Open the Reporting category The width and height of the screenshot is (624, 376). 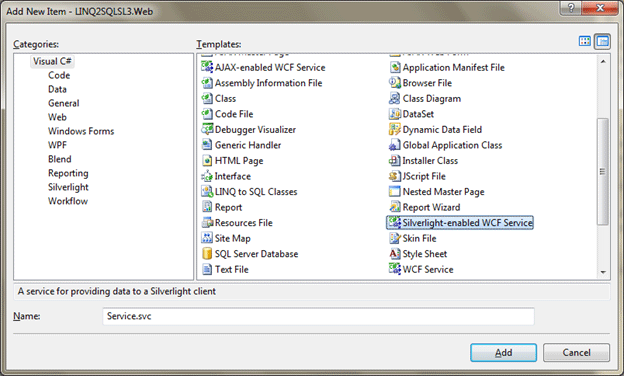(68, 173)
